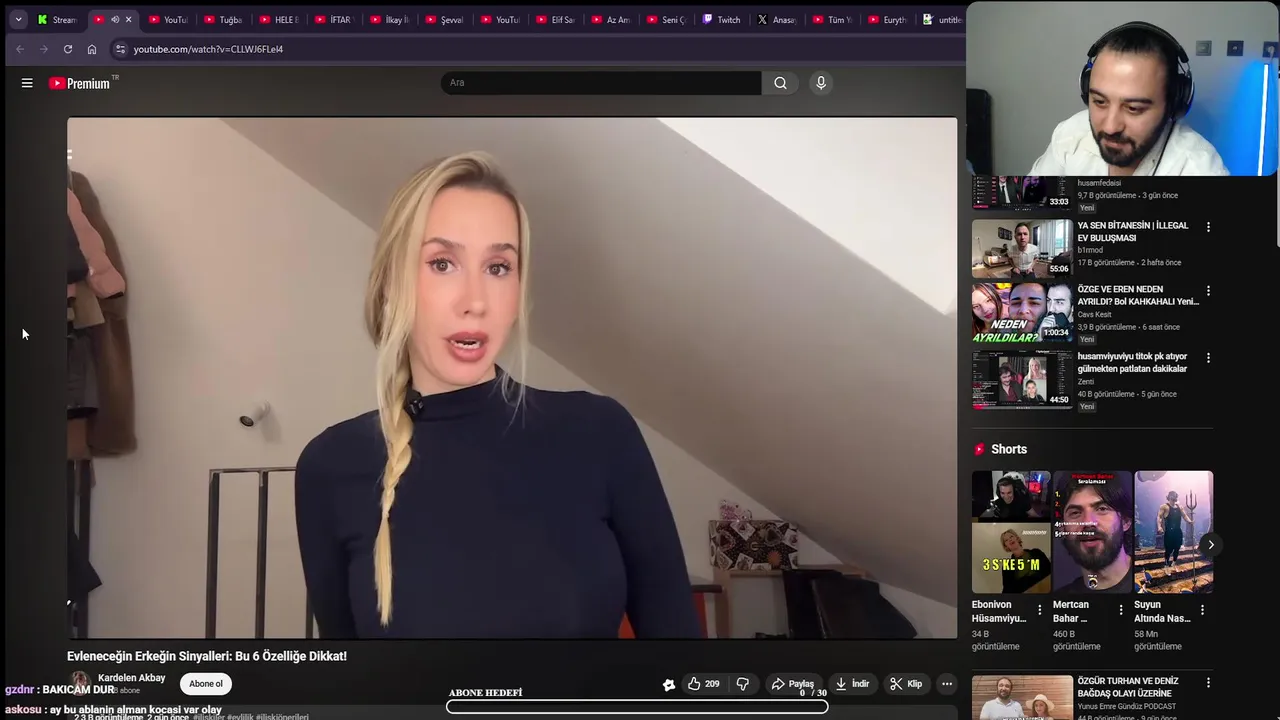Open the 'Mertcan Bahar' Short
The image size is (1280, 720).
(1092, 532)
